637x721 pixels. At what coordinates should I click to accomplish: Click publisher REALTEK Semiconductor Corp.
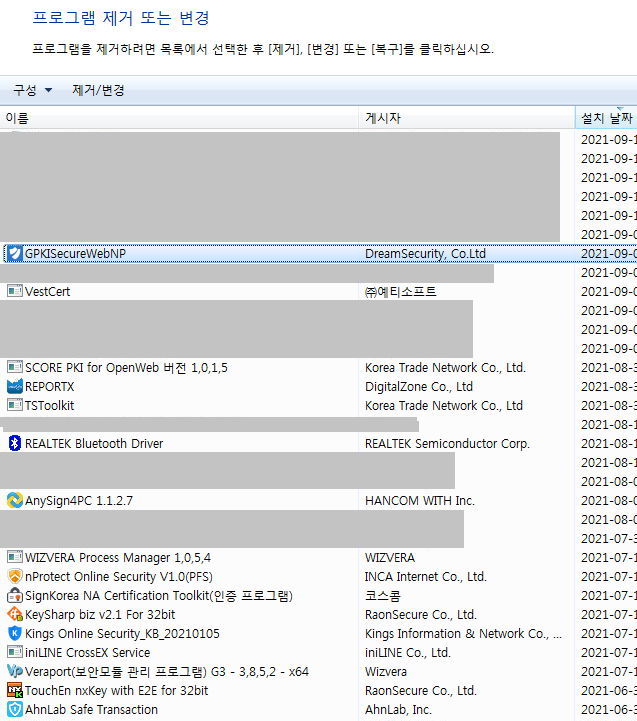tap(447, 444)
